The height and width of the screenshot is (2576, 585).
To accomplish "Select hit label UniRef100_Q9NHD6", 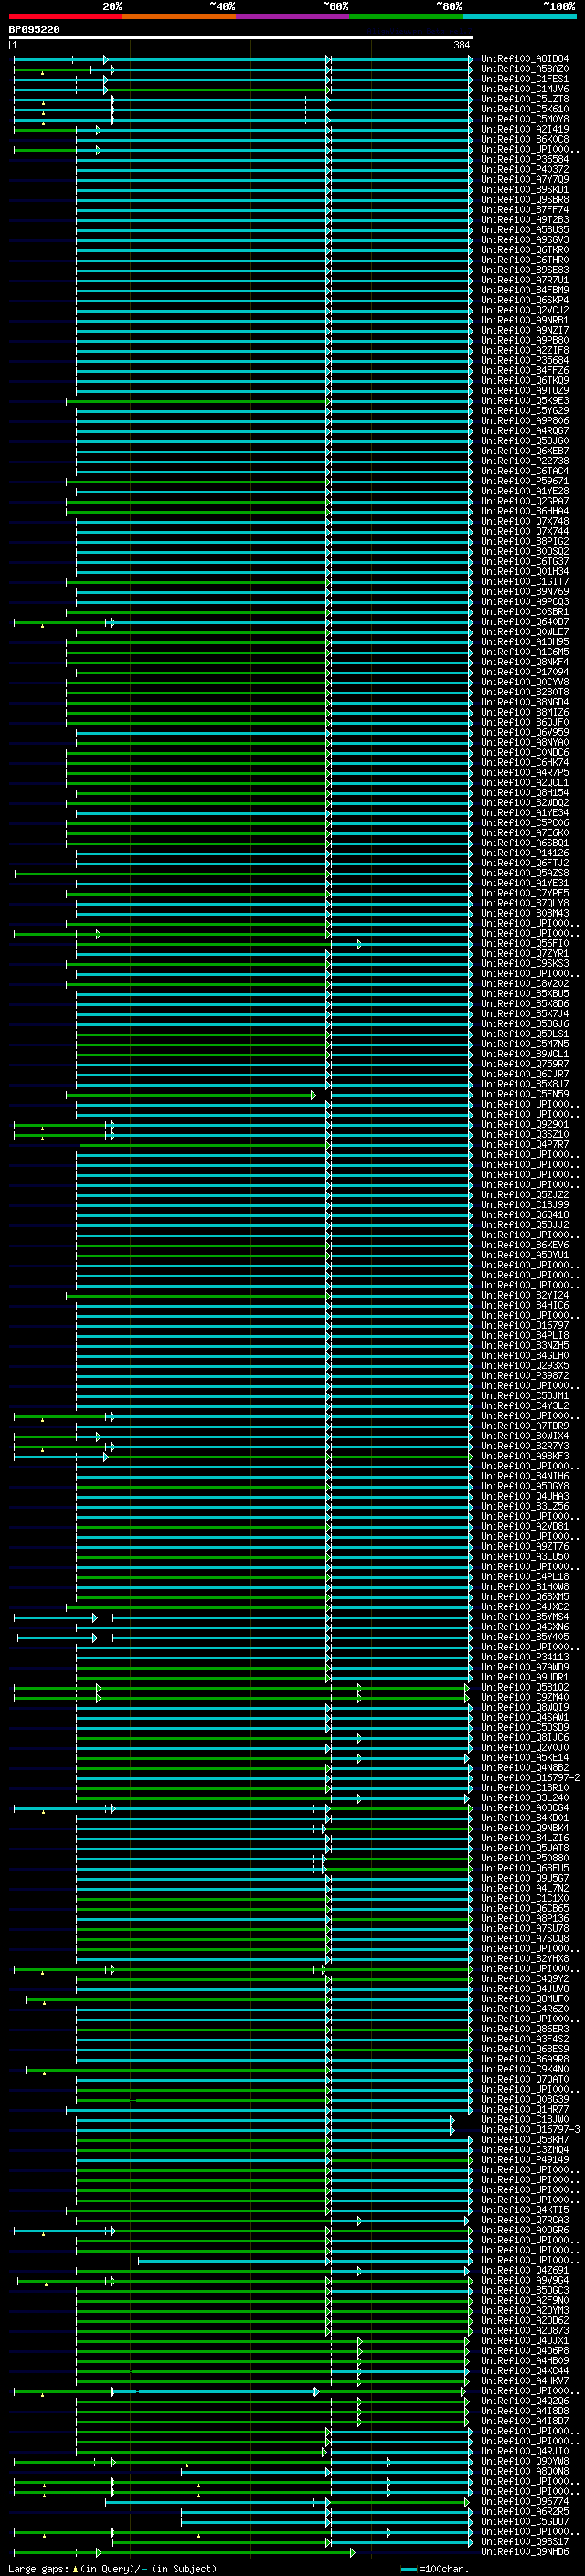I will 525,2551.
